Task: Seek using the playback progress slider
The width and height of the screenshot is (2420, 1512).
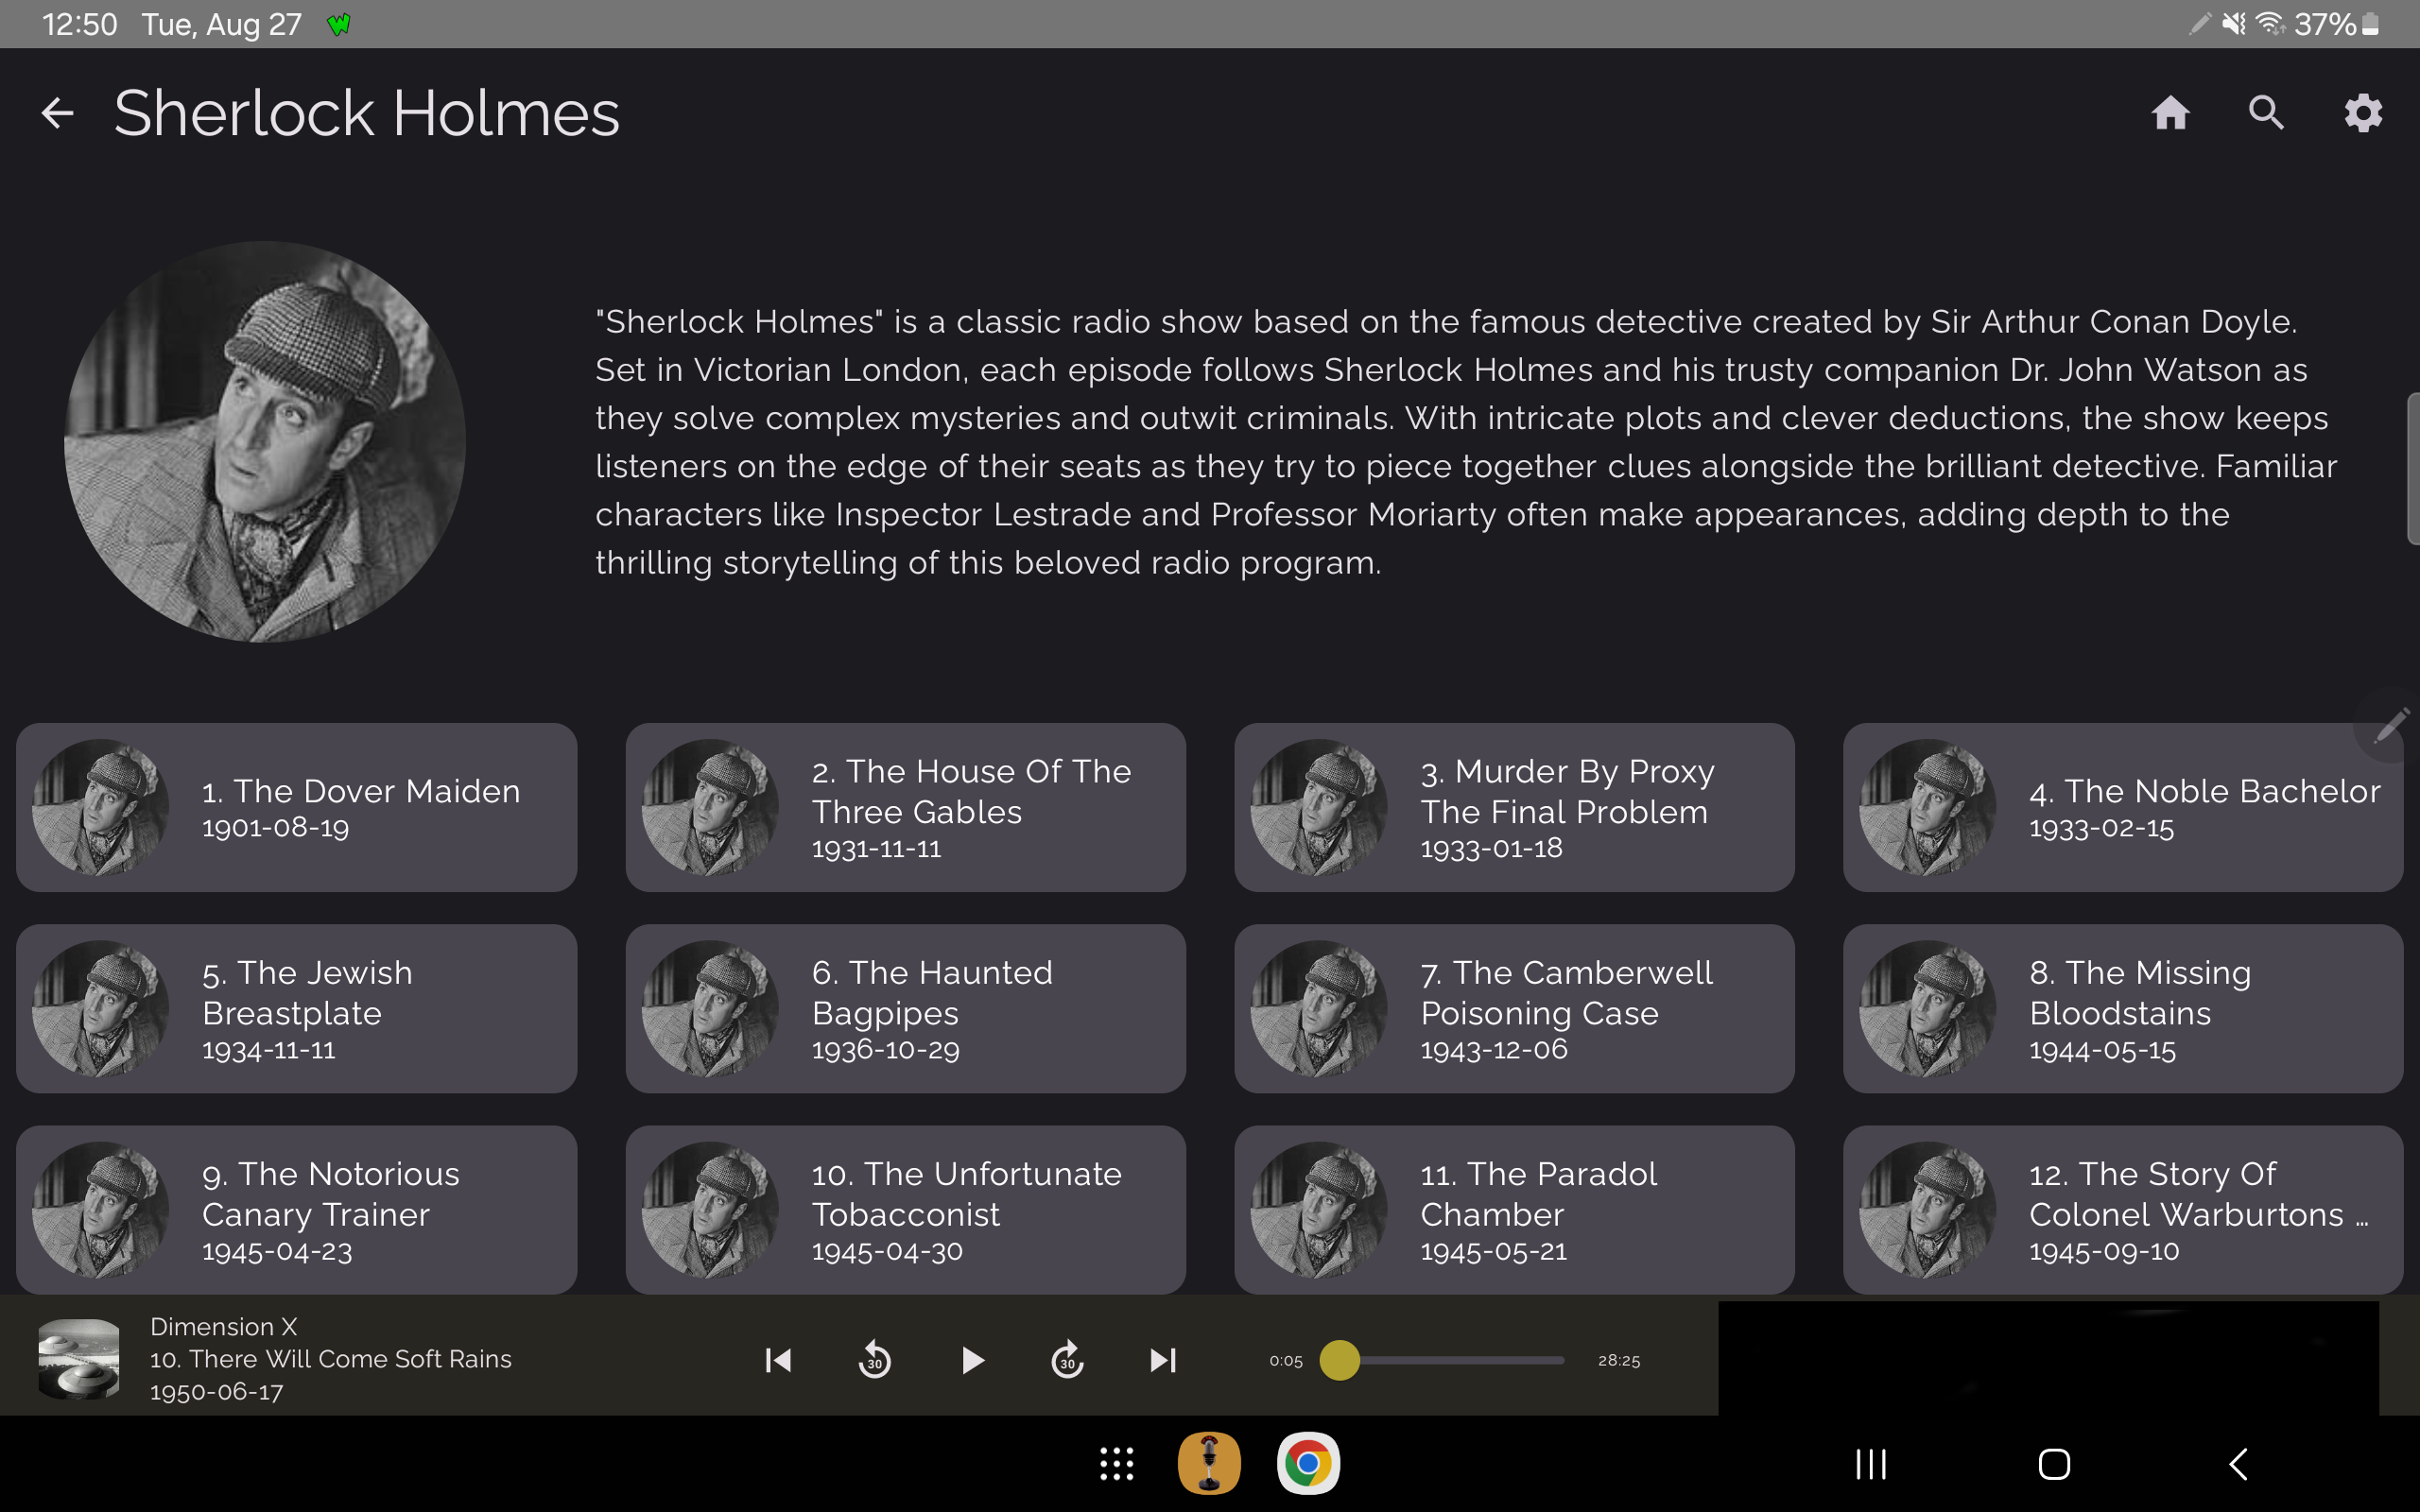Action: tap(1340, 1359)
